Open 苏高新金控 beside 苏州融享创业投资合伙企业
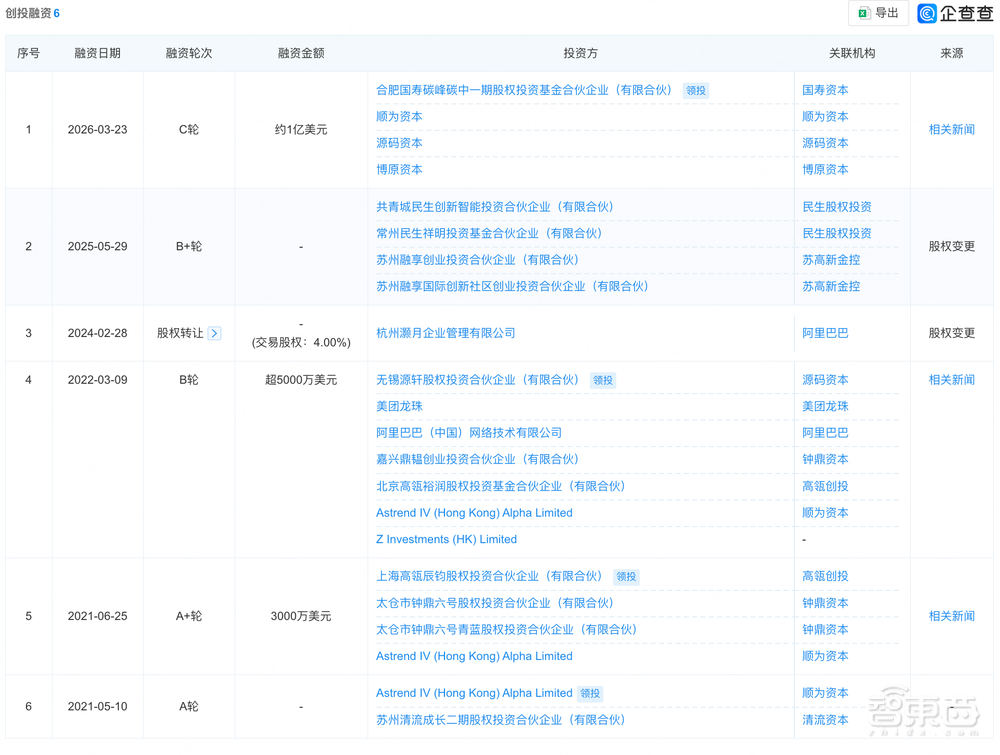 (831, 260)
